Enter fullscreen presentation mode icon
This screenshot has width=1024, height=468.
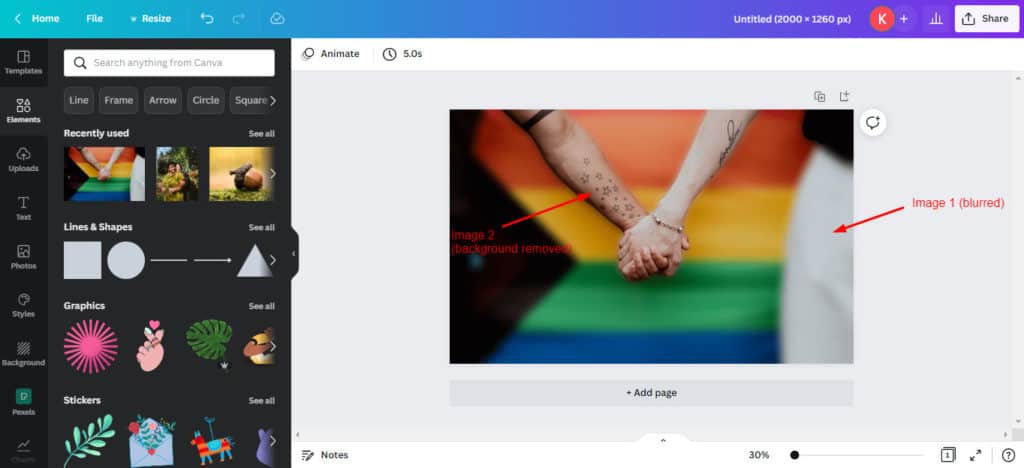[x=976, y=455]
